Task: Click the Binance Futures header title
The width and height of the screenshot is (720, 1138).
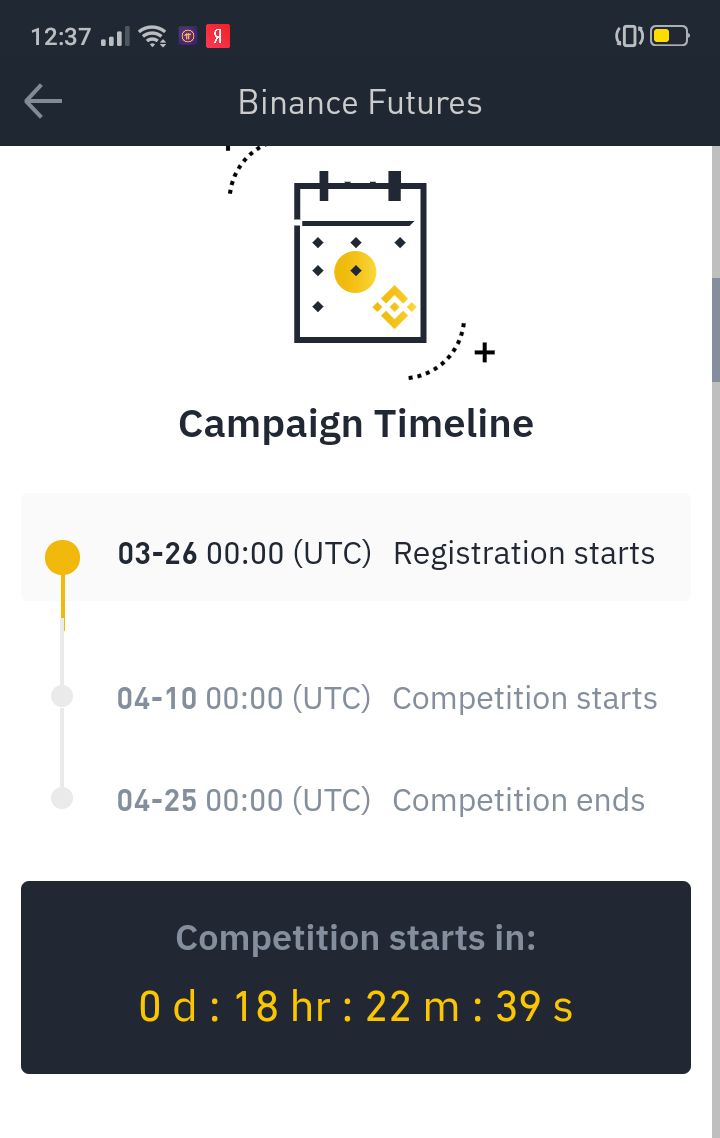Action: [360, 102]
